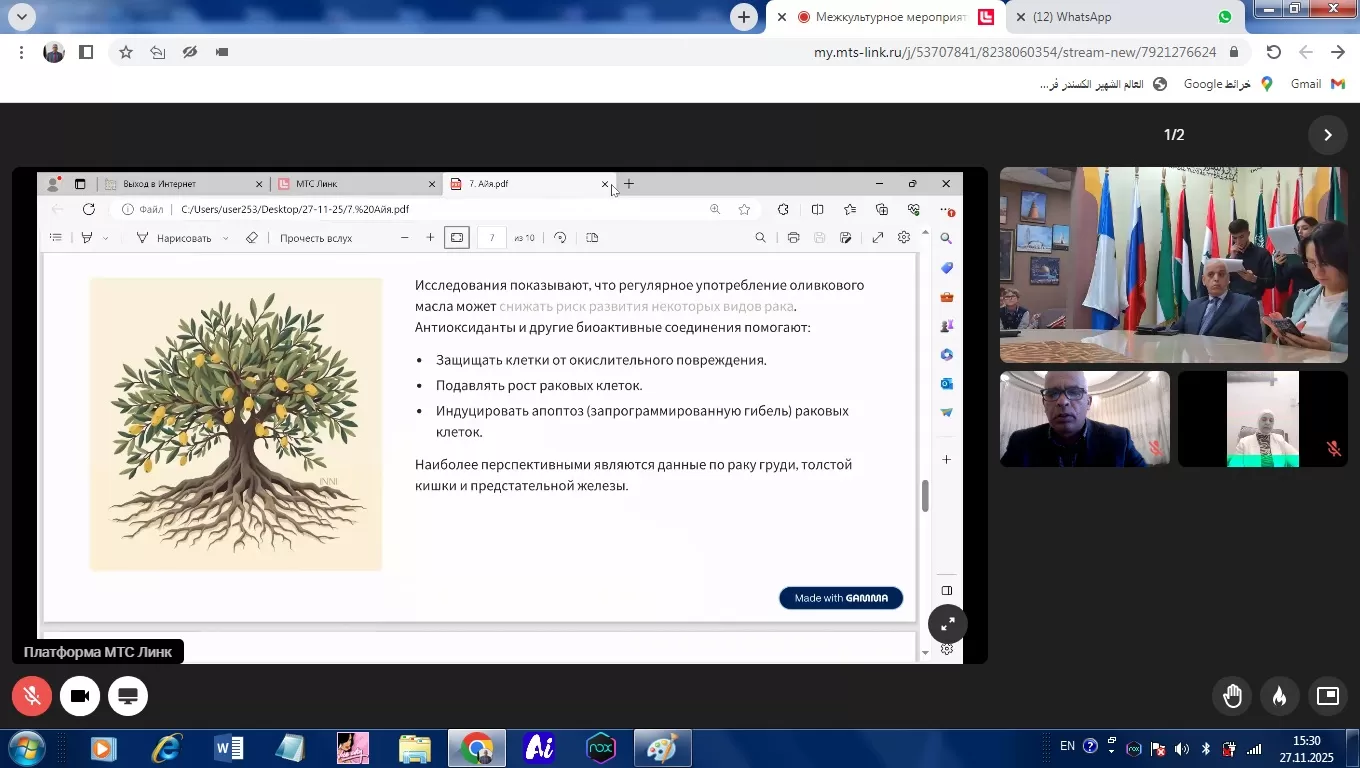Open the Chrome tab search dropdown
Viewport: 1360px width, 768px height.
(x=21, y=16)
